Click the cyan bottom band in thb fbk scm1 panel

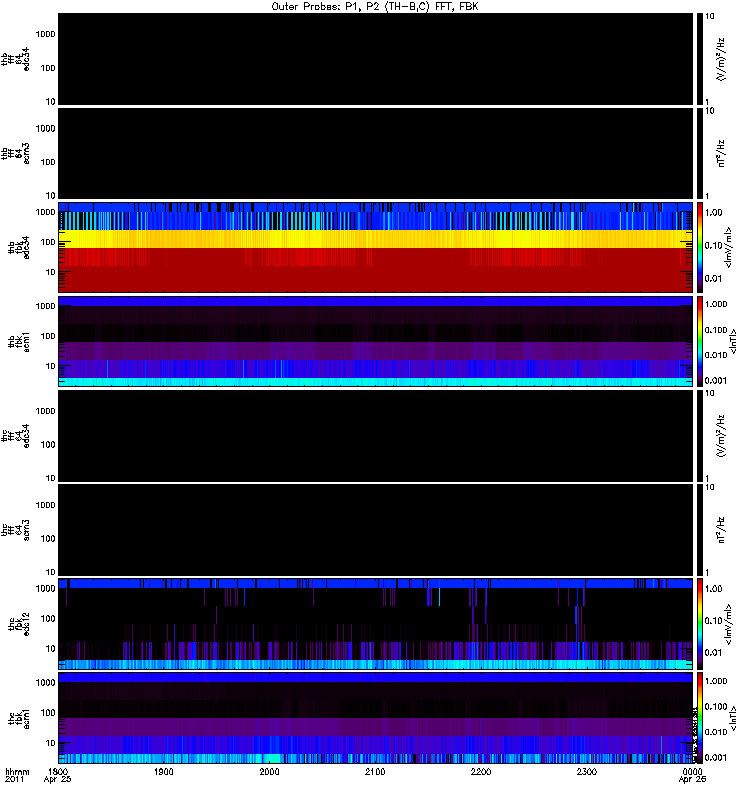375,382
